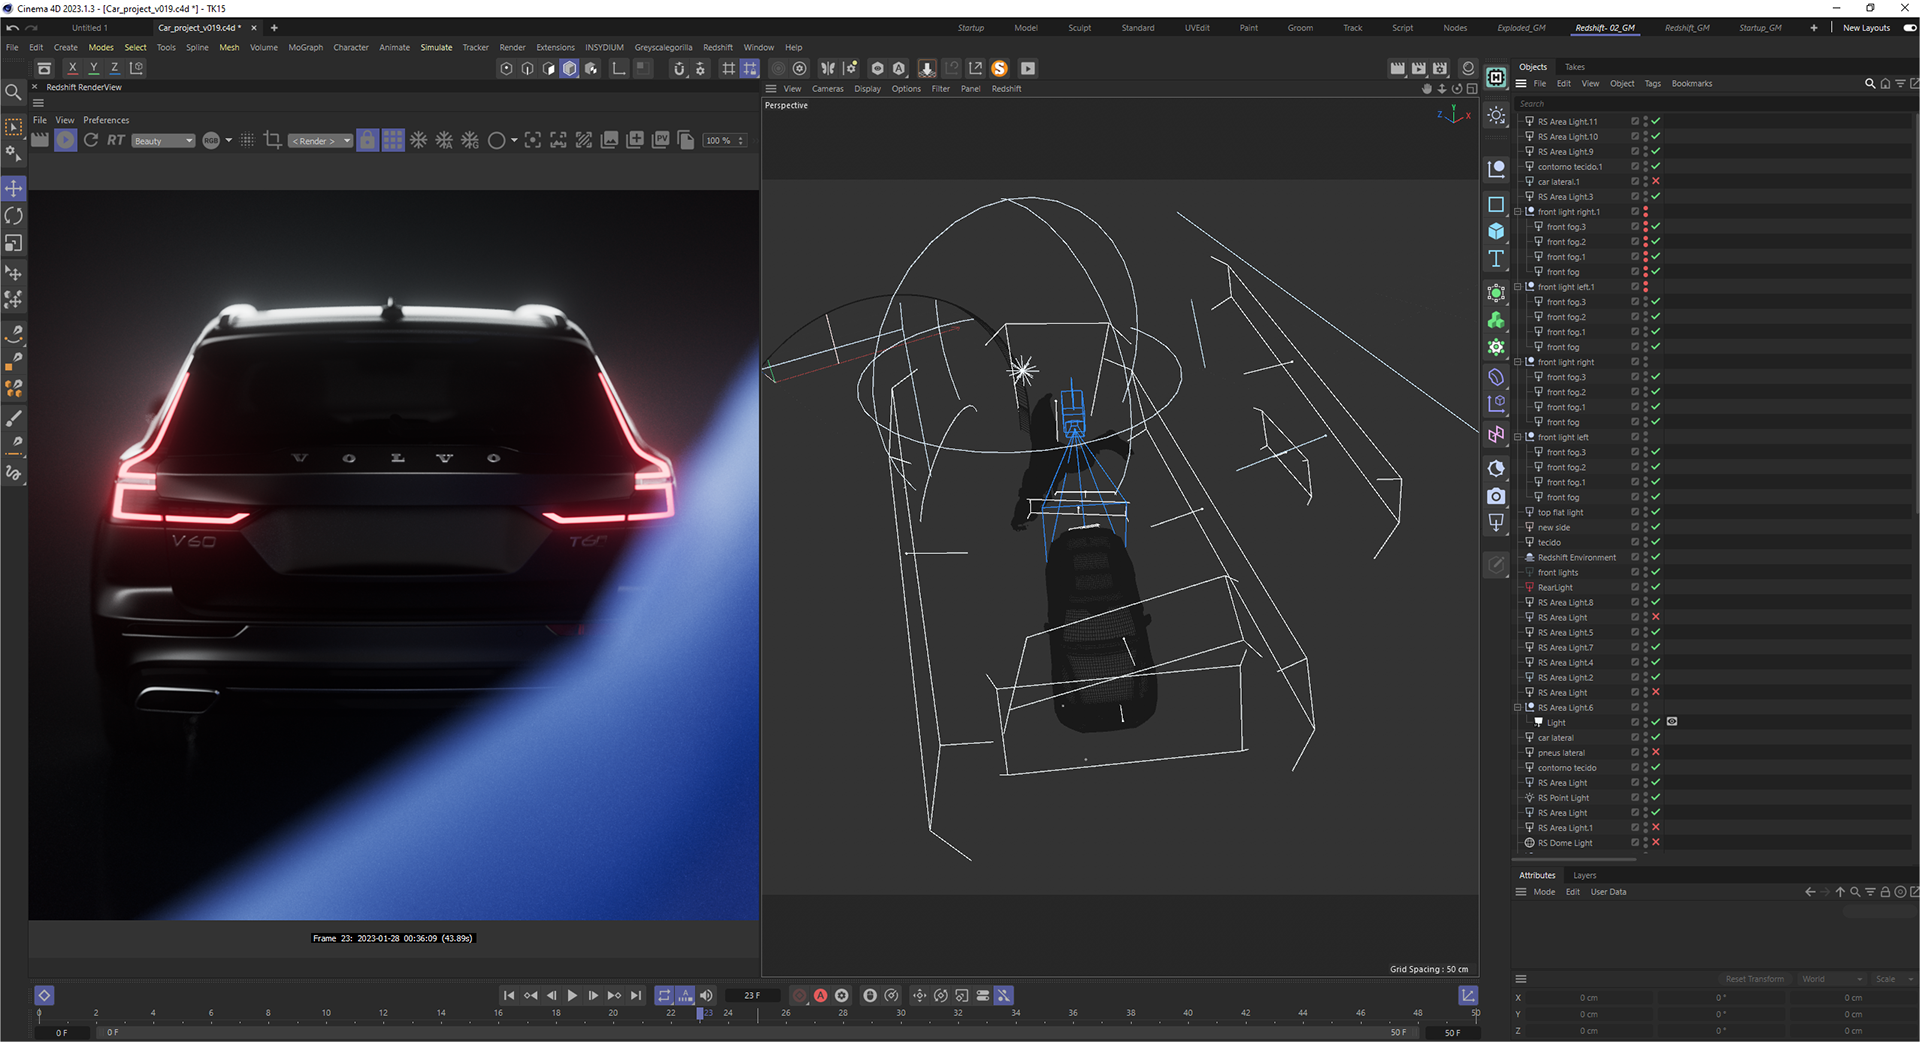Open the < Render > camera dropdown

(x=321, y=141)
